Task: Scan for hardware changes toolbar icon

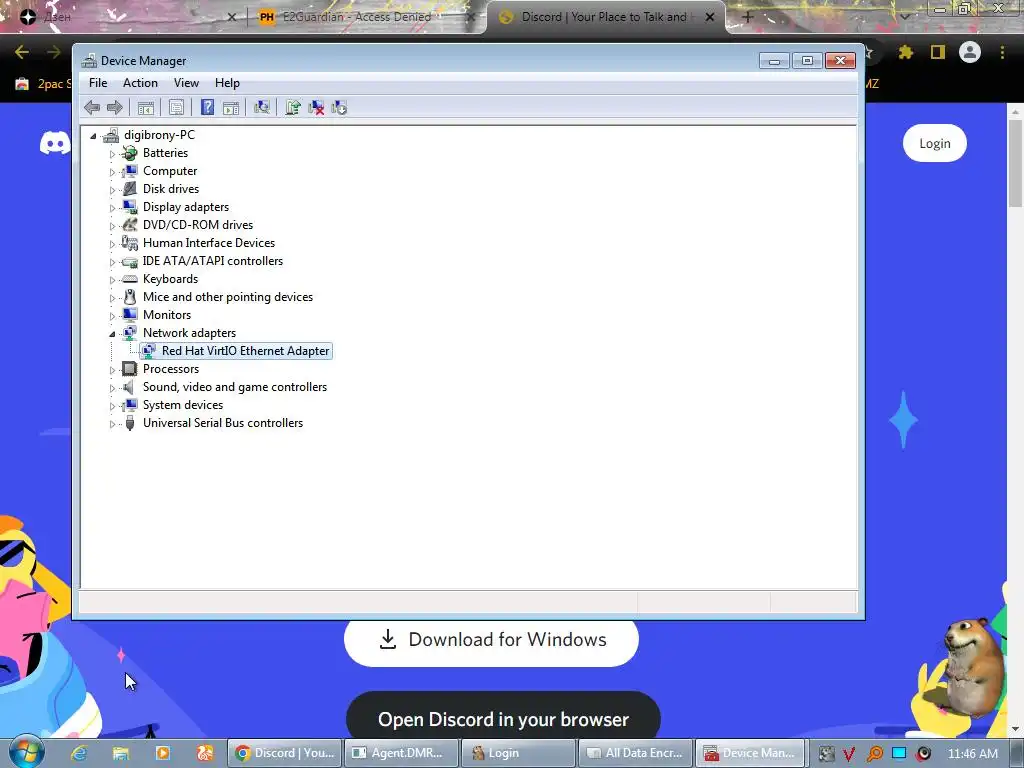Action: coord(262,108)
